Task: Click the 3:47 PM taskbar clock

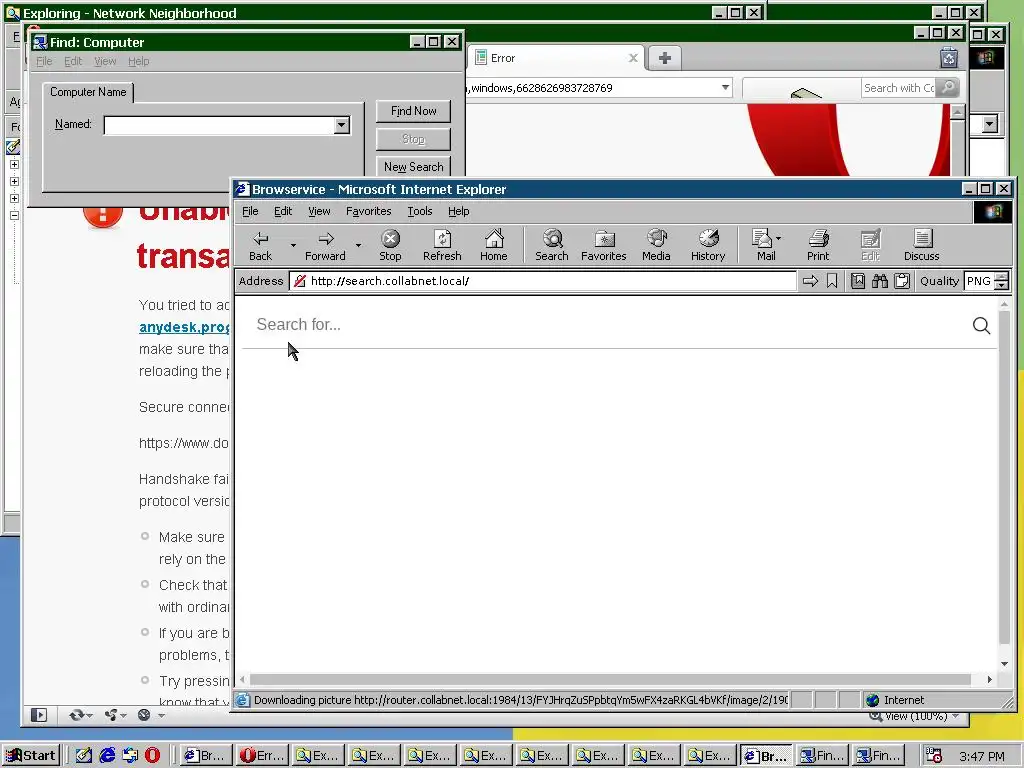Action: [982, 756]
